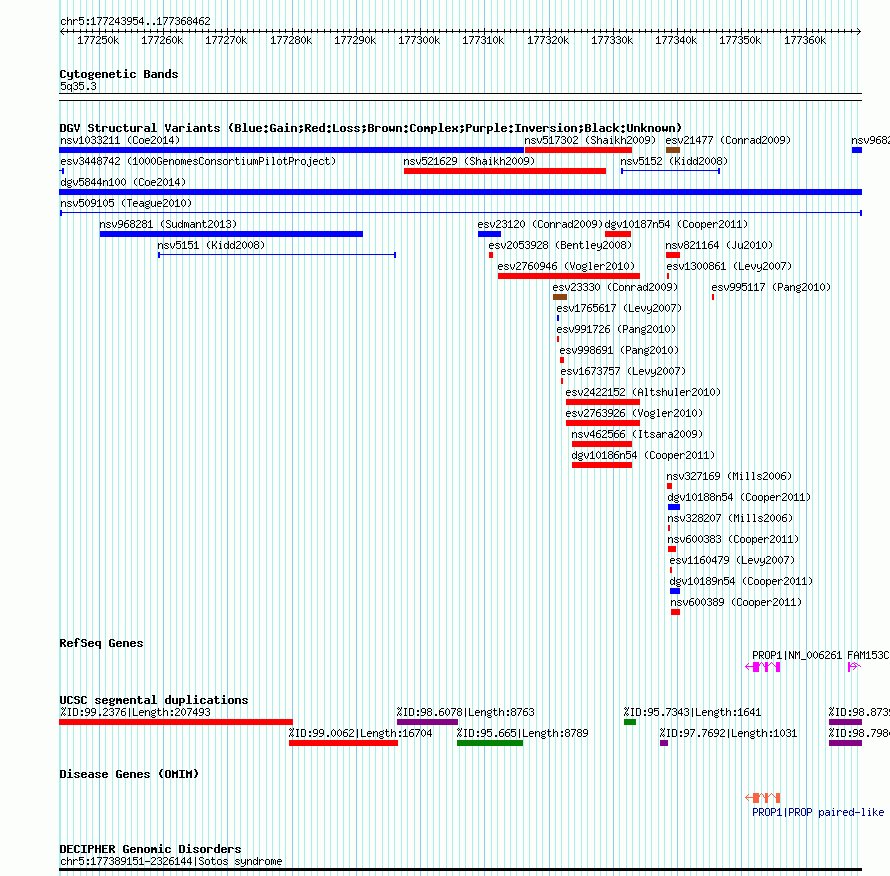
Task: Click the dgv10189n54 (Cooper2011) variant label
Action: pos(741,581)
